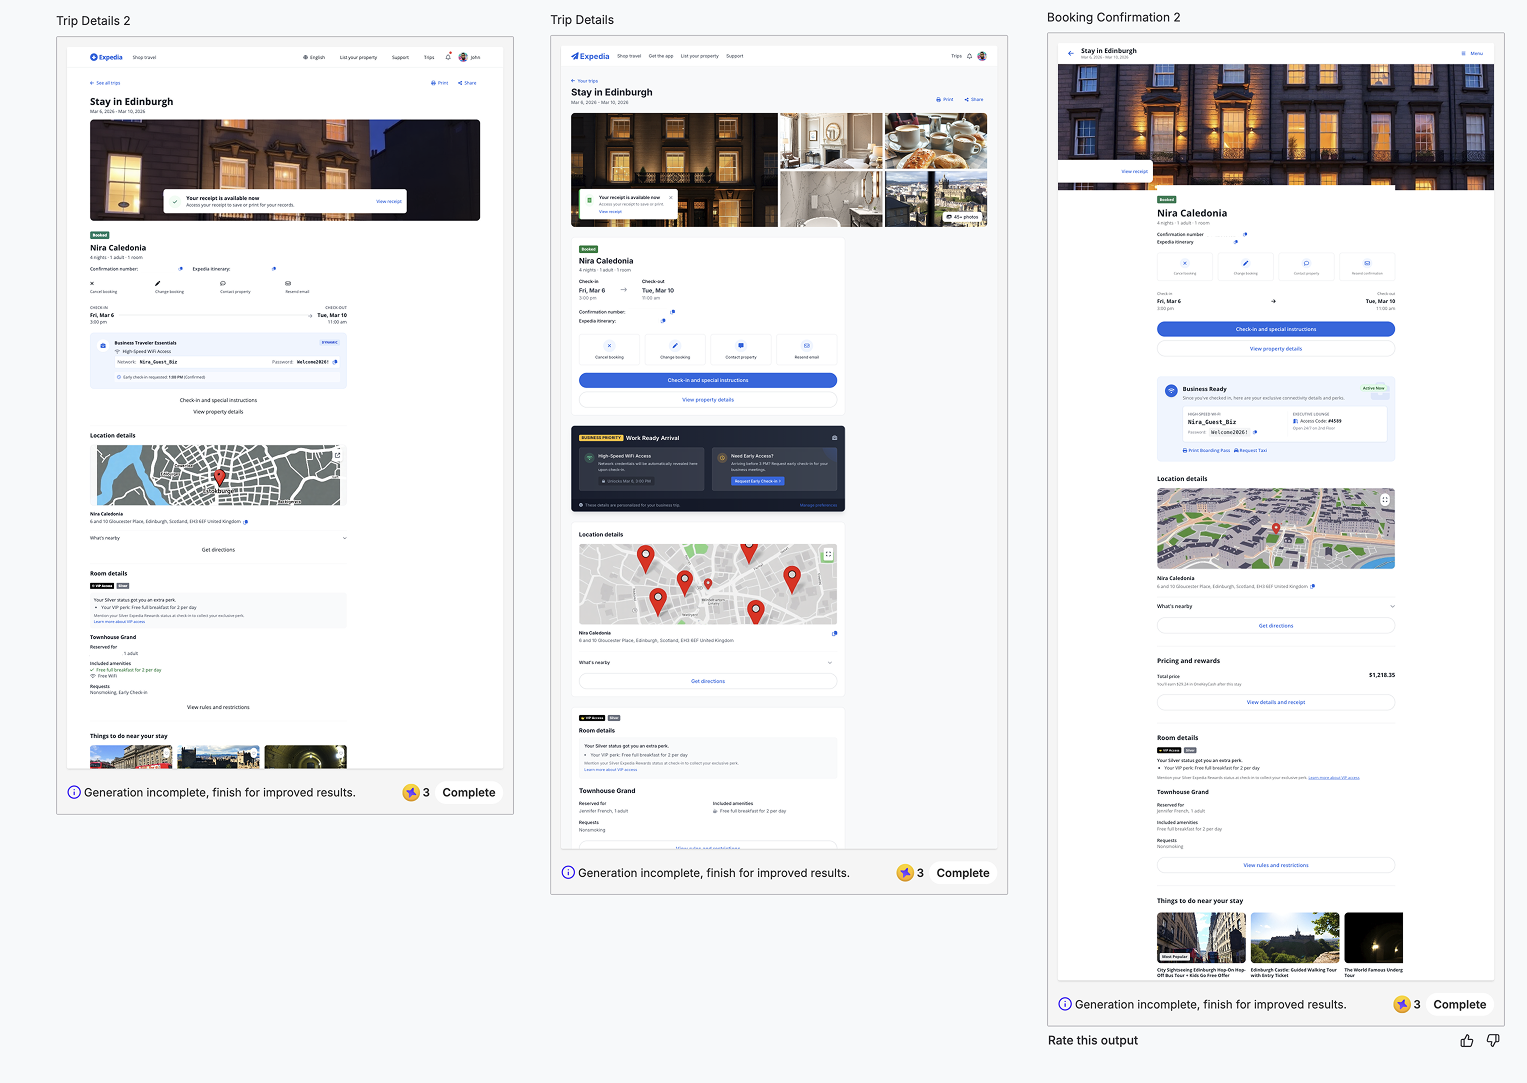
Task: Click Cancel booking card in Trip Details
Action: point(609,350)
